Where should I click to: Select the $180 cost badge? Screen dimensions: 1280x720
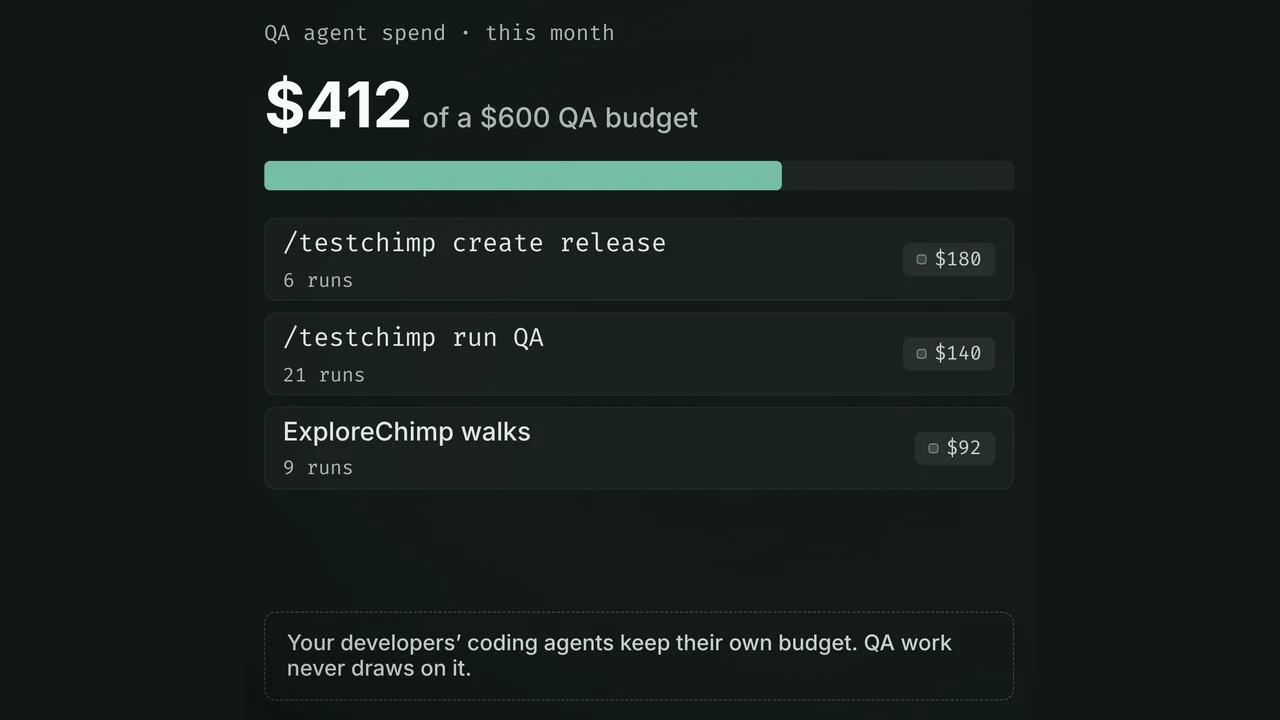tap(949, 259)
